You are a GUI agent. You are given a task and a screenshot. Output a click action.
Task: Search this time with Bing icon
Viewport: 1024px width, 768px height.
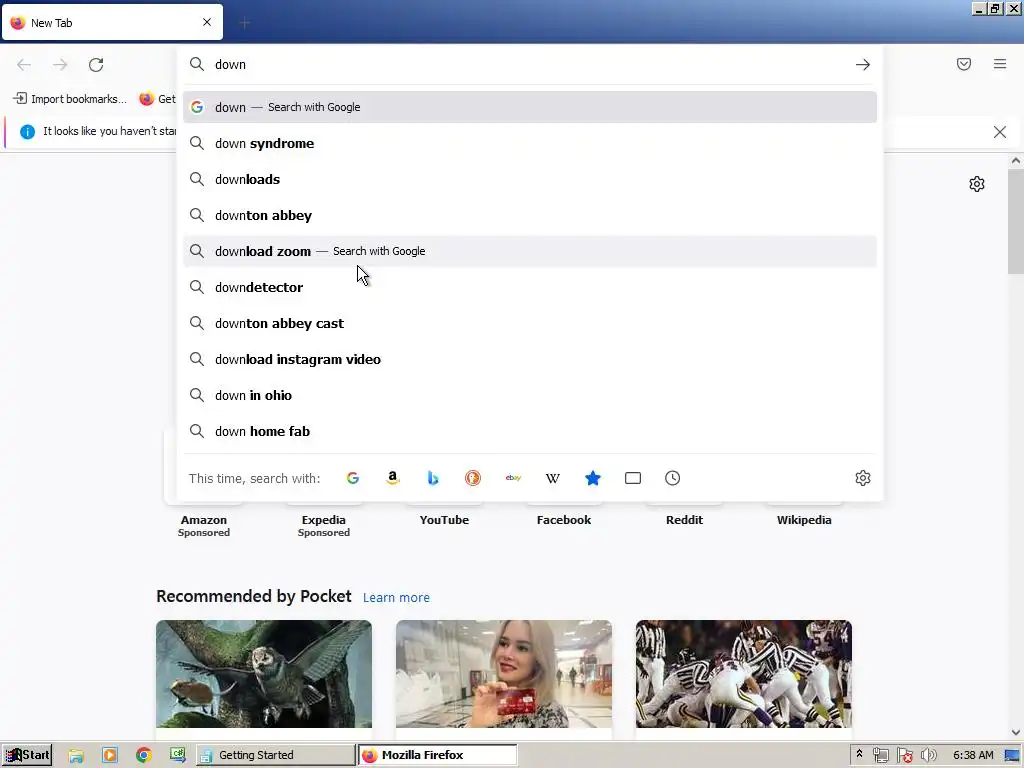click(432, 478)
